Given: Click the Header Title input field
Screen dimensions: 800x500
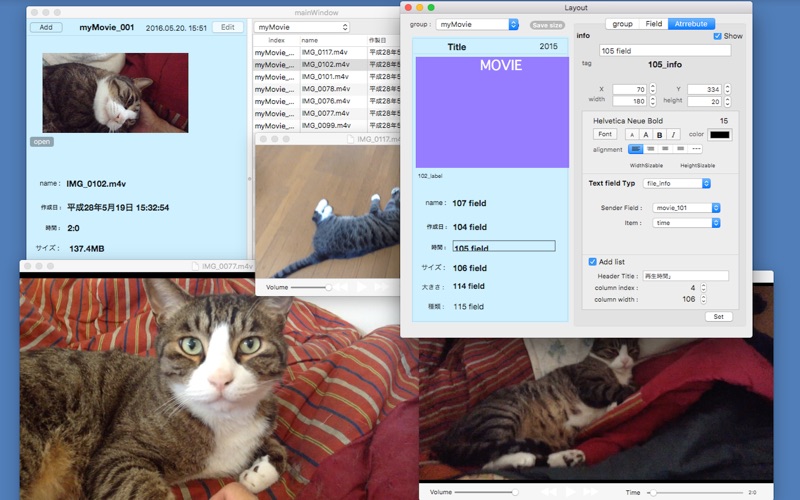Looking at the screenshot, I should (x=685, y=276).
